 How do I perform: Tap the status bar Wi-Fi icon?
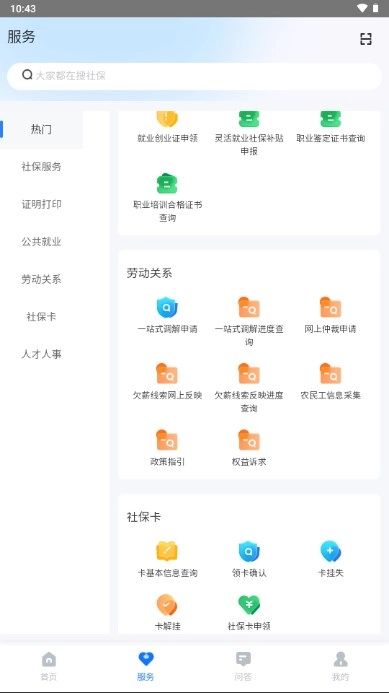point(362,8)
